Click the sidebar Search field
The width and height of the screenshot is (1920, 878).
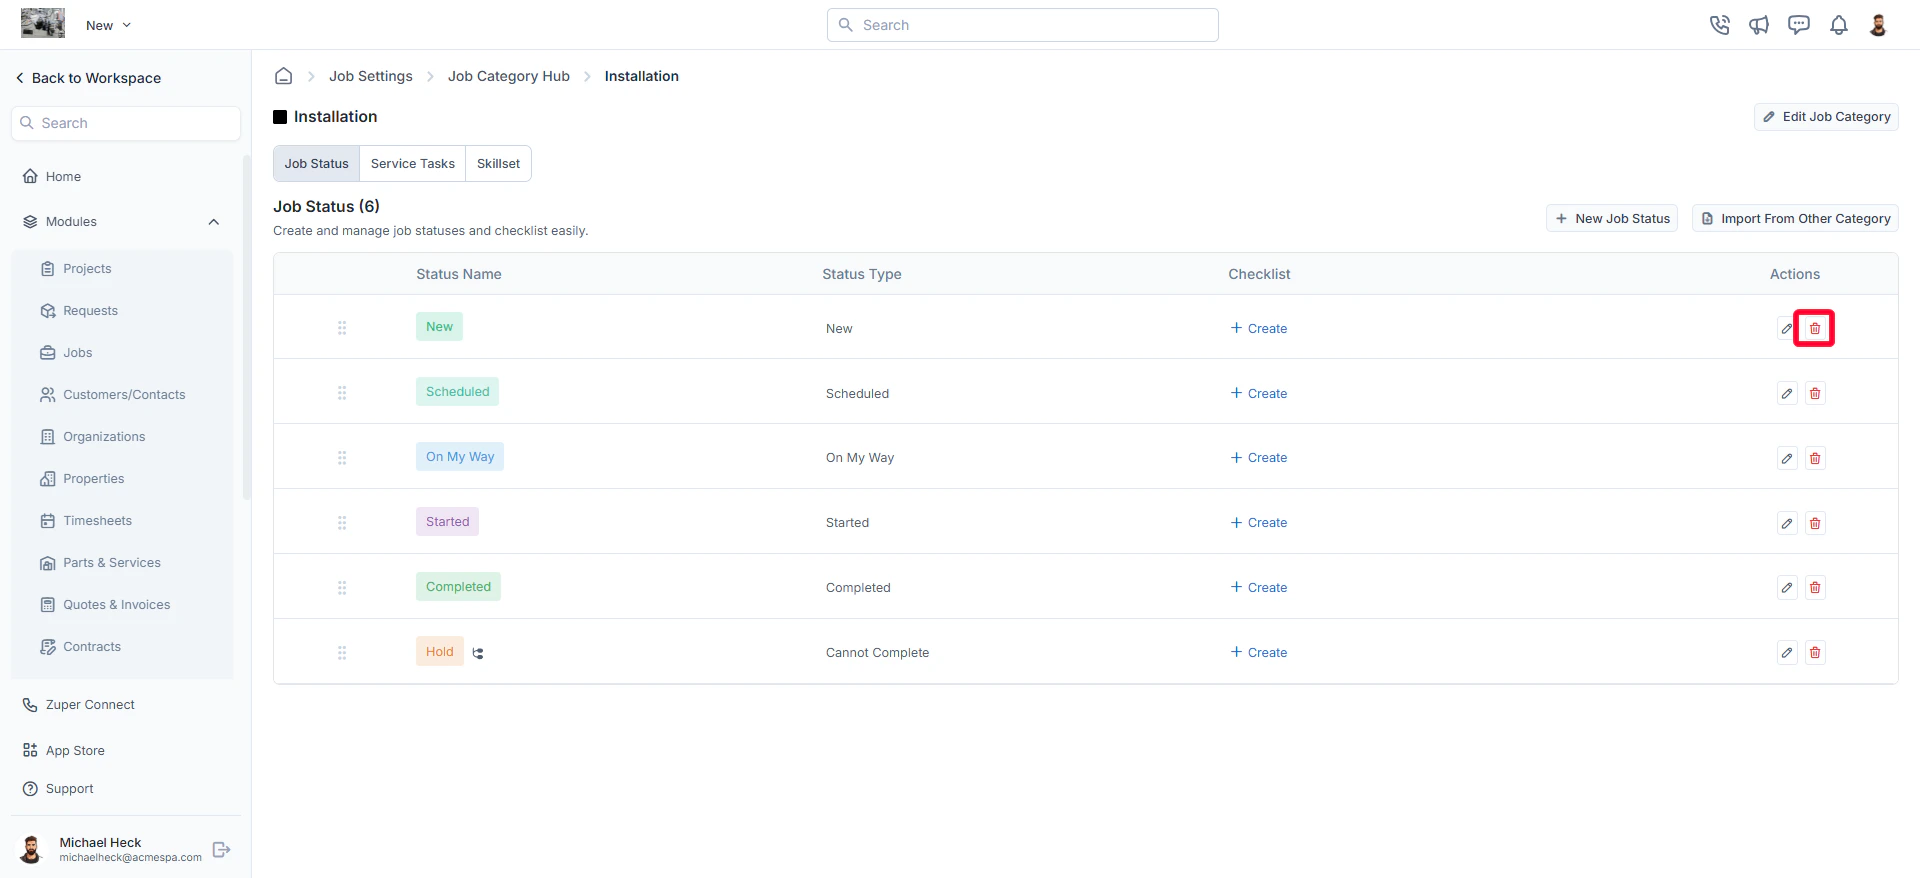tap(126, 123)
